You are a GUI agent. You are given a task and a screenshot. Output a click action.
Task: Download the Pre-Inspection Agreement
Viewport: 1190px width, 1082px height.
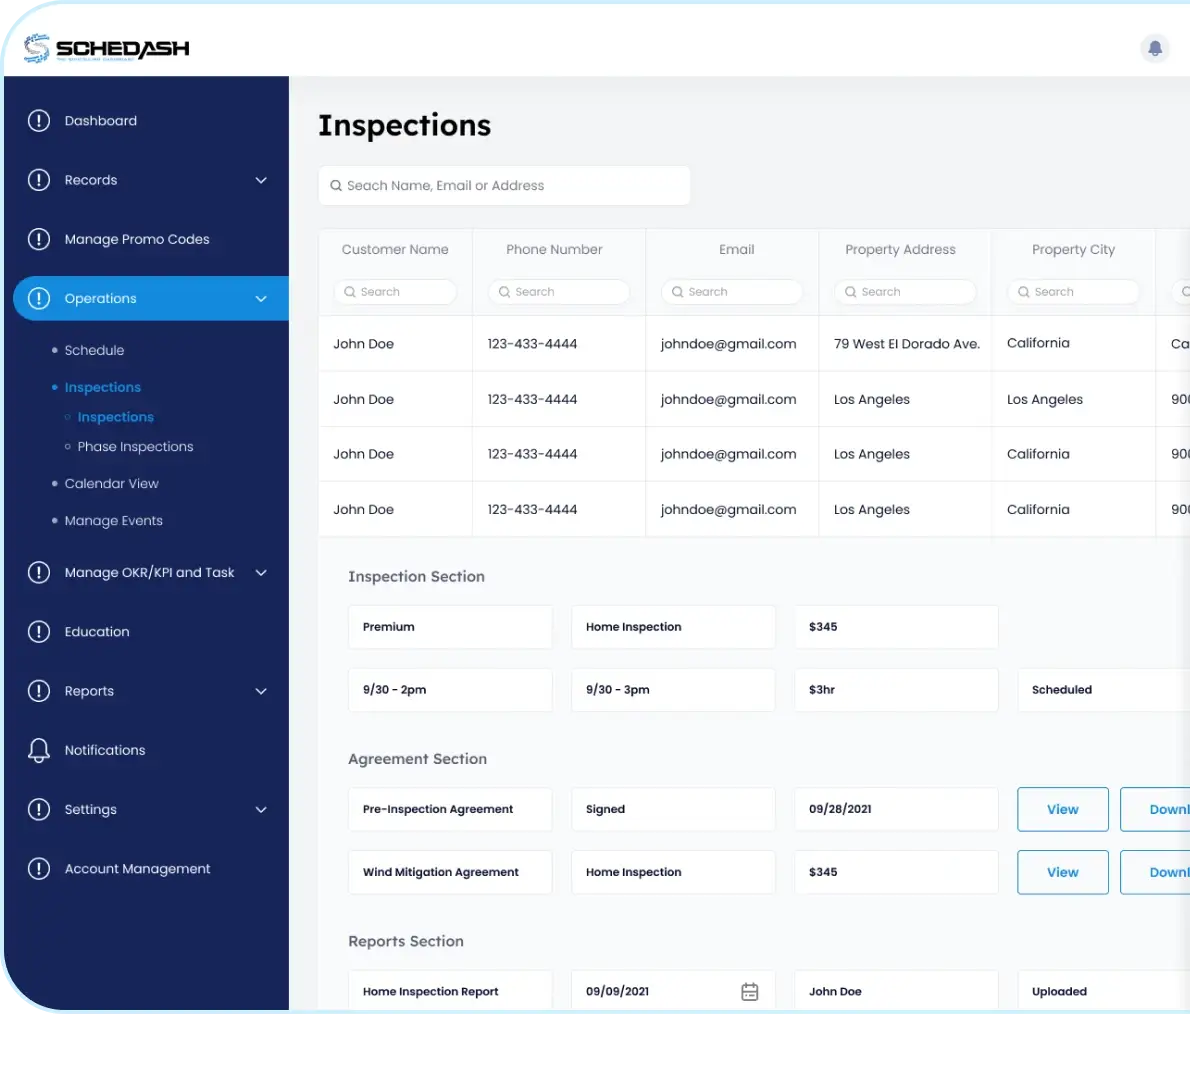tap(1155, 809)
